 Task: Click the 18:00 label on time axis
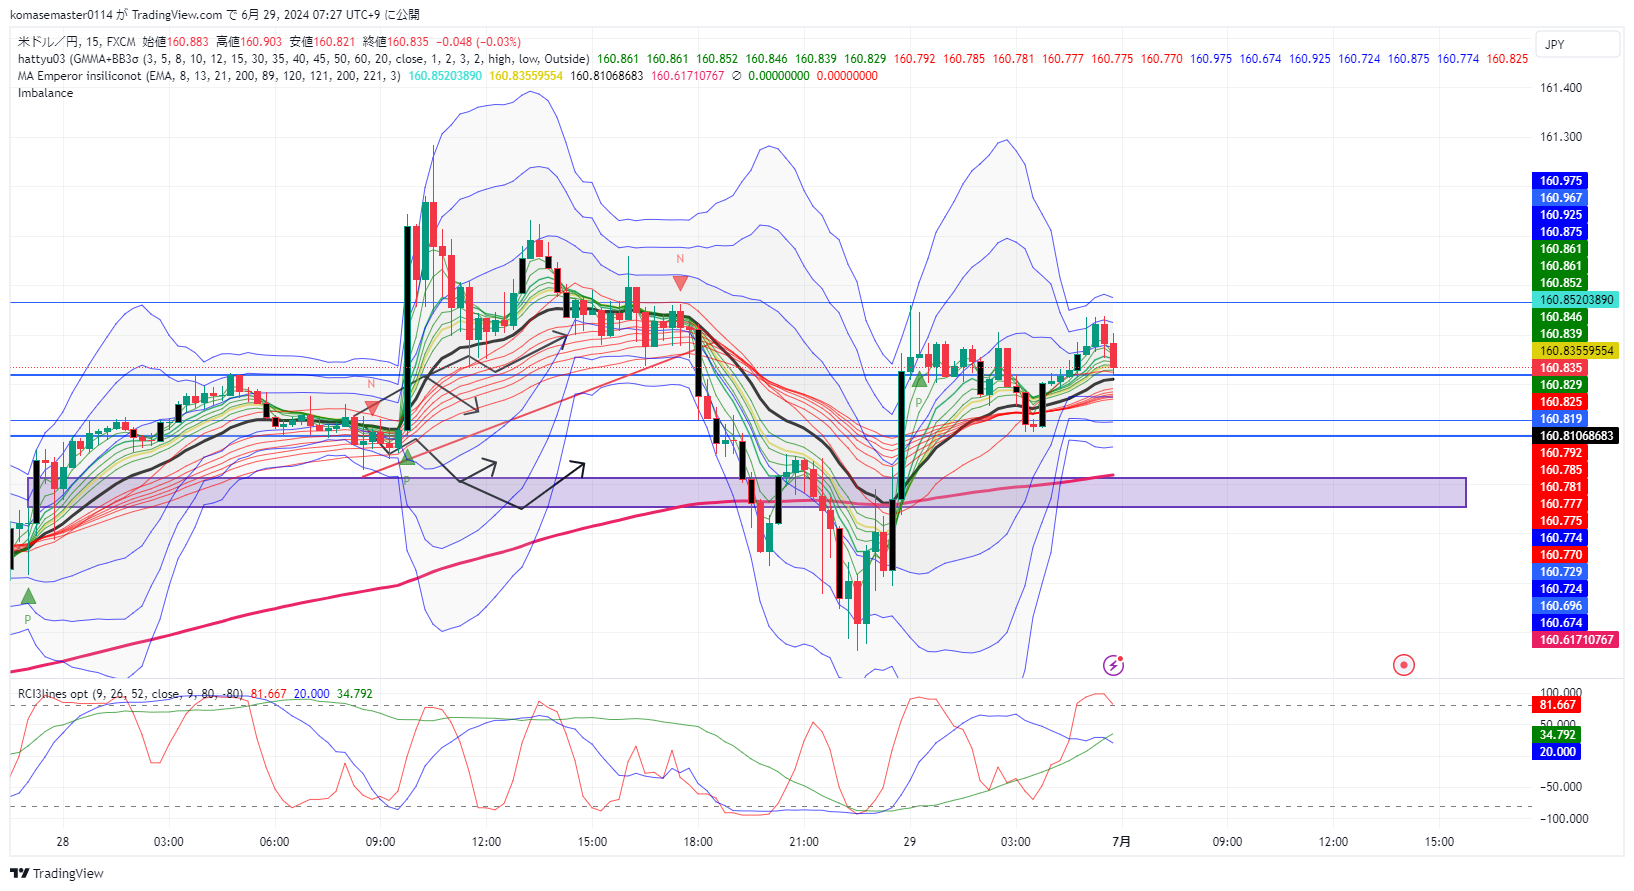click(698, 842)
